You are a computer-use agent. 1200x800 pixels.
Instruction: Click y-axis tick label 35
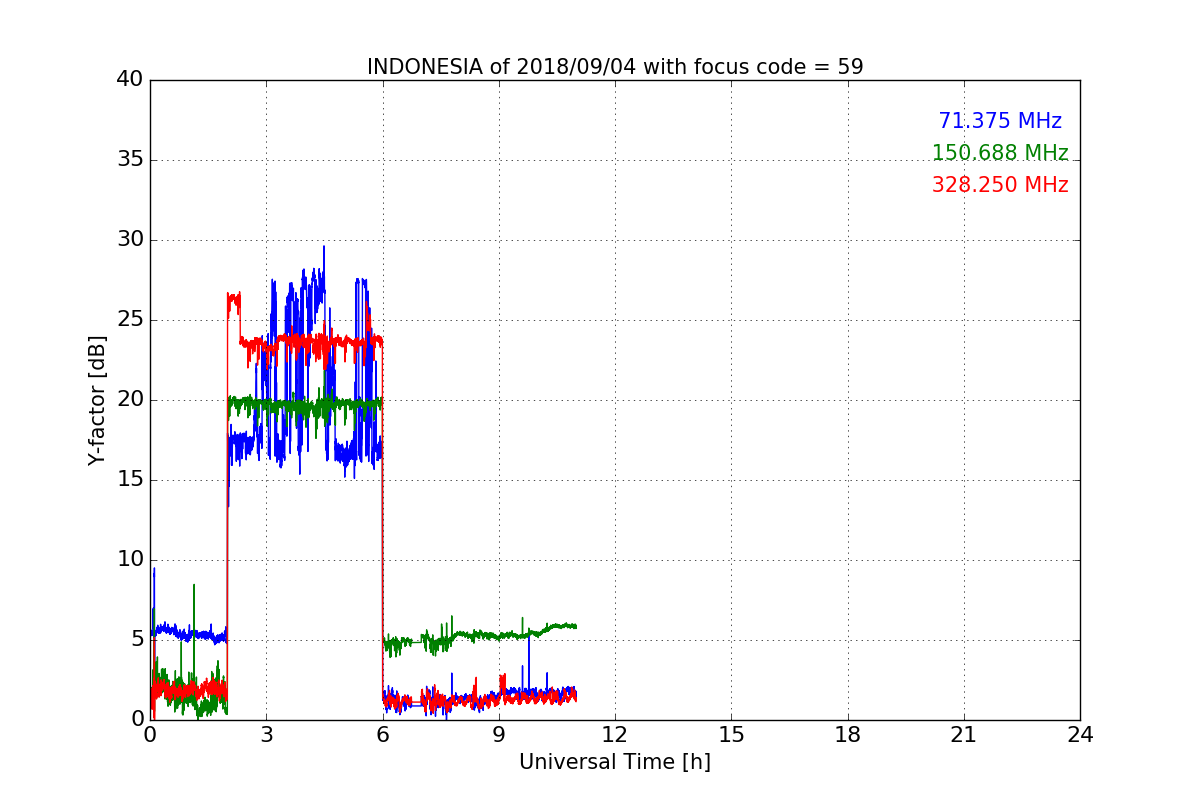click(130, 160)
